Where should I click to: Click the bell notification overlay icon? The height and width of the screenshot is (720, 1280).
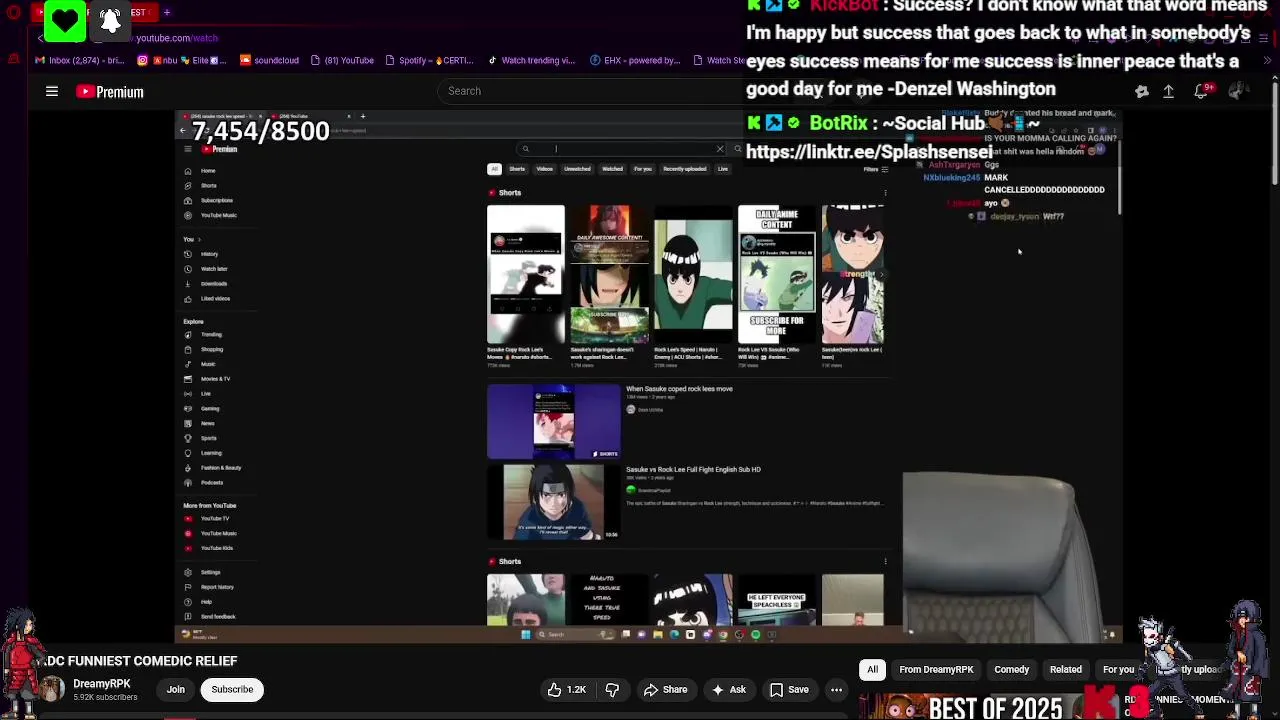(x=111, y=21)
